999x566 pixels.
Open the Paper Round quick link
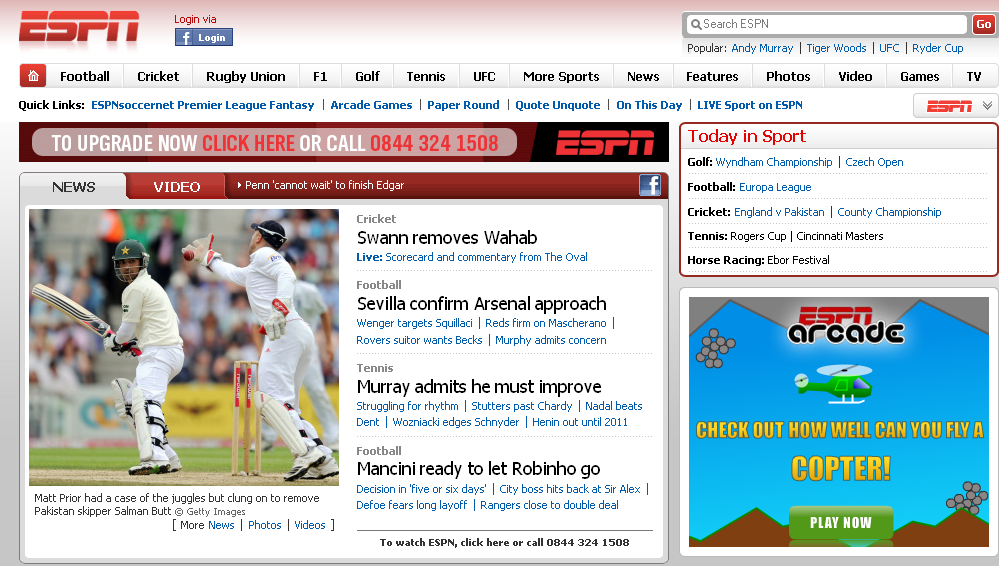pyautogui.click(x=463, y=105)
